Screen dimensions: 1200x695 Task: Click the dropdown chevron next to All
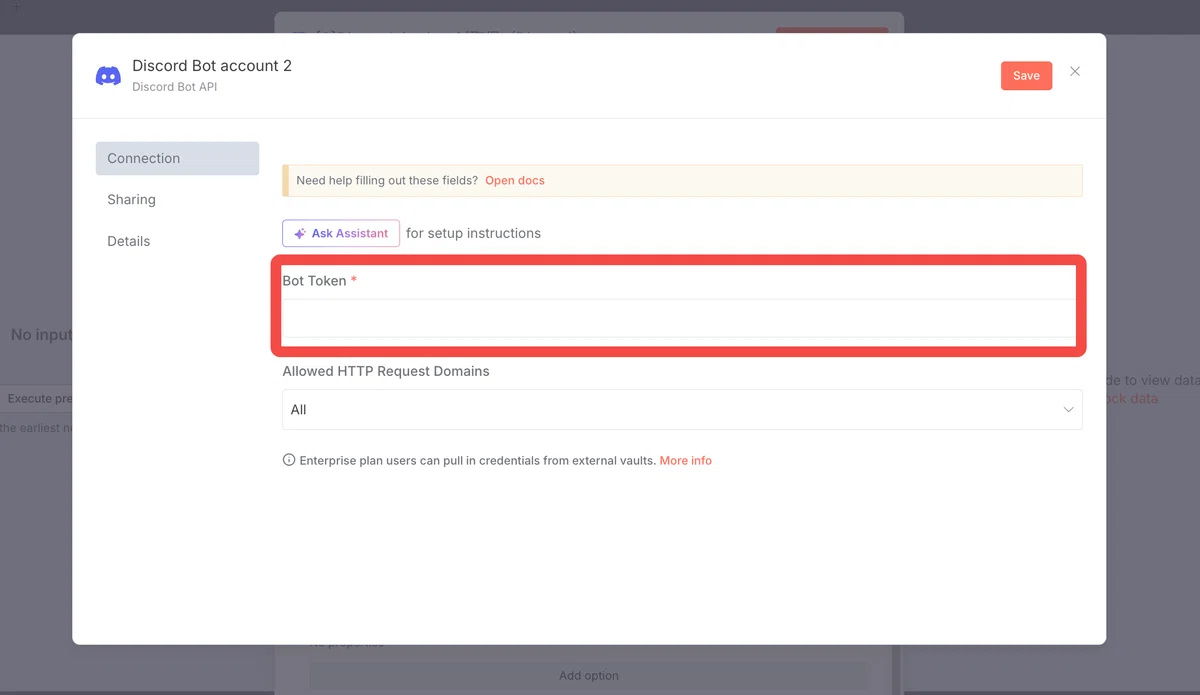(x=1068, y=410)
